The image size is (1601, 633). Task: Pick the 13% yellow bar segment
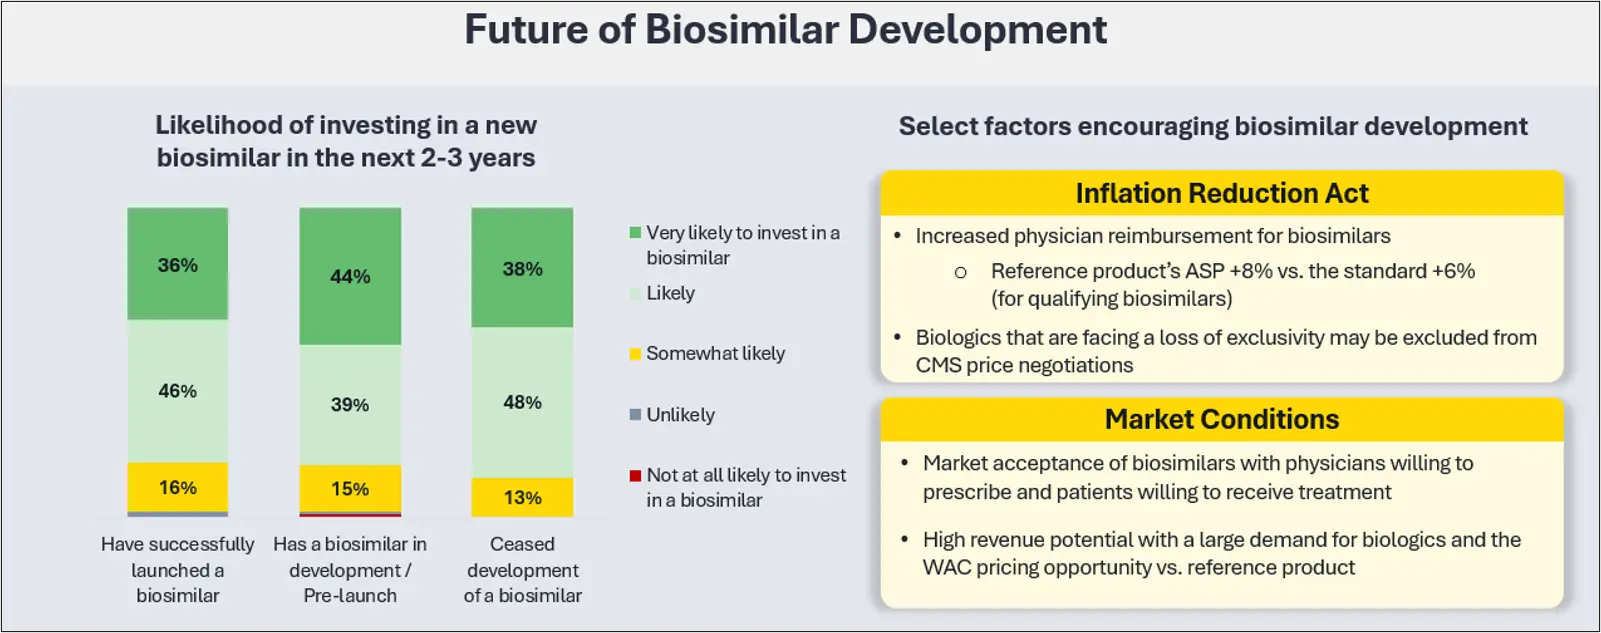[522, 497]
